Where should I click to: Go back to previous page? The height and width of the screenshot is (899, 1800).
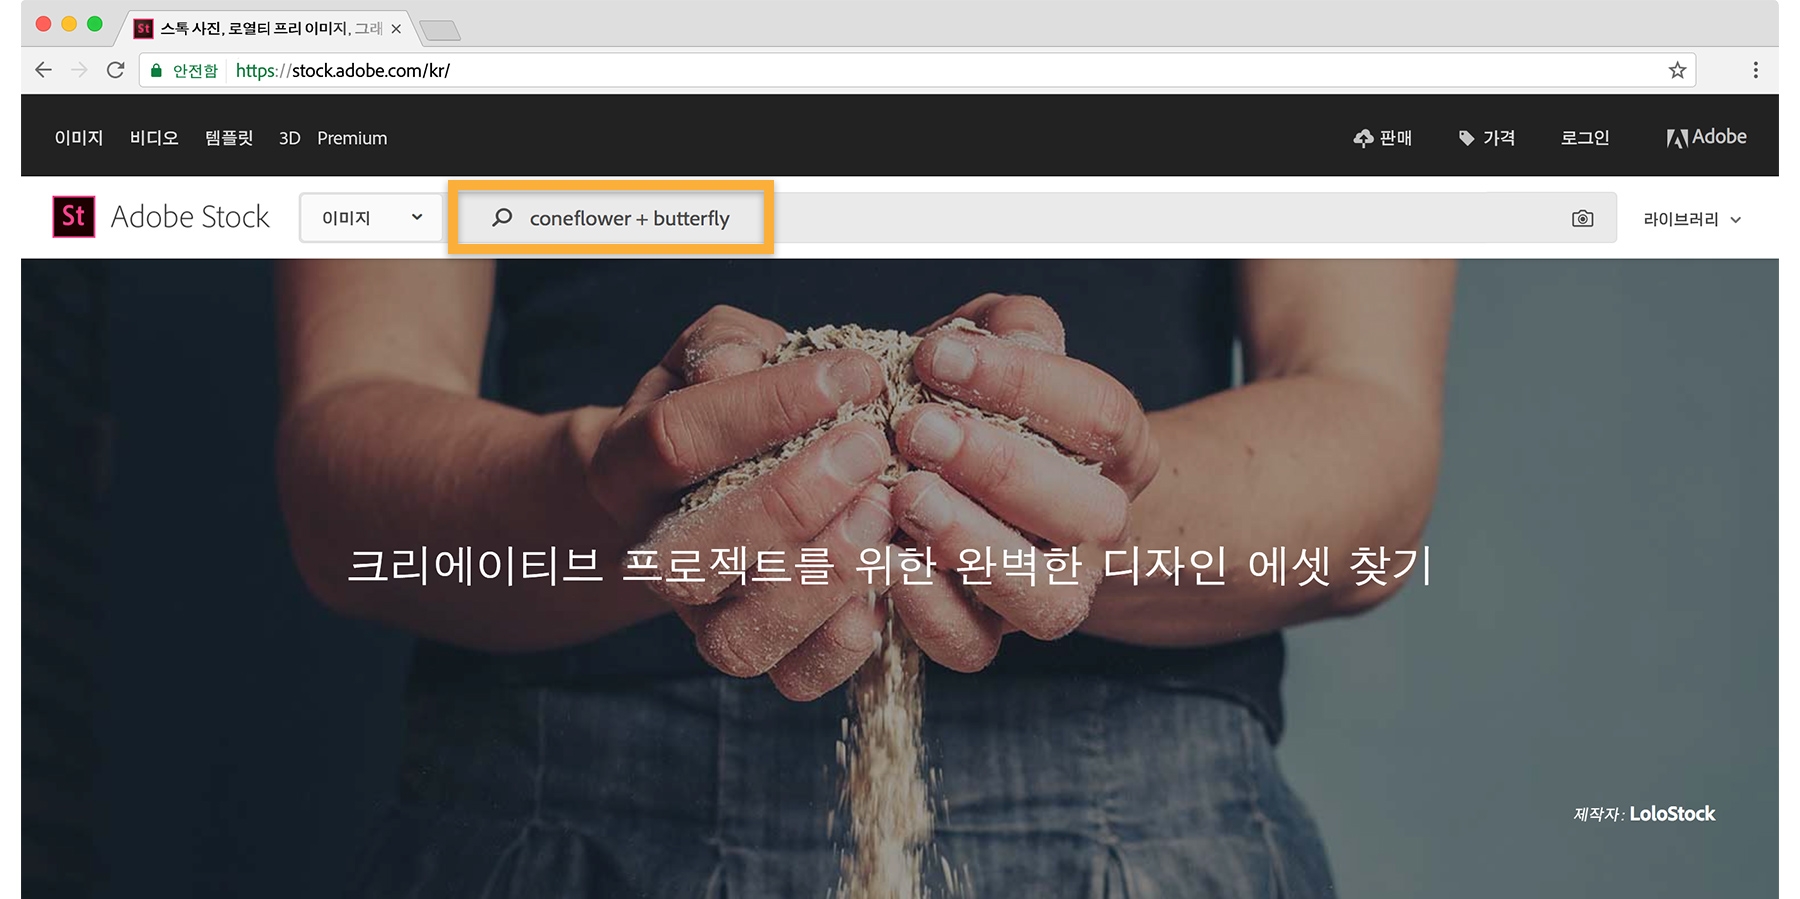click(43, 70)
